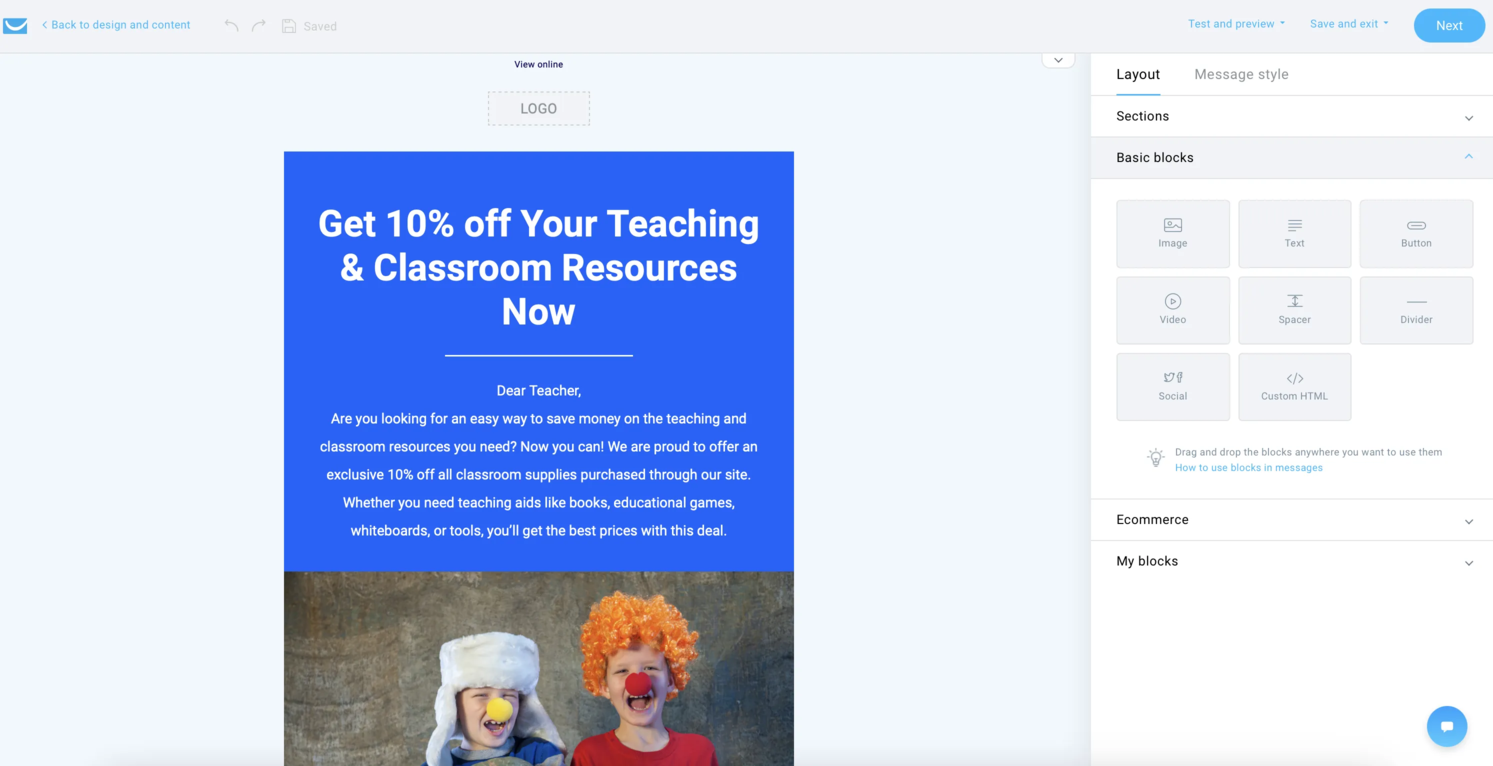The height and width of the screenshot is (766, 1493).
Task: Click the Next button
Action: click(1448, 26)
